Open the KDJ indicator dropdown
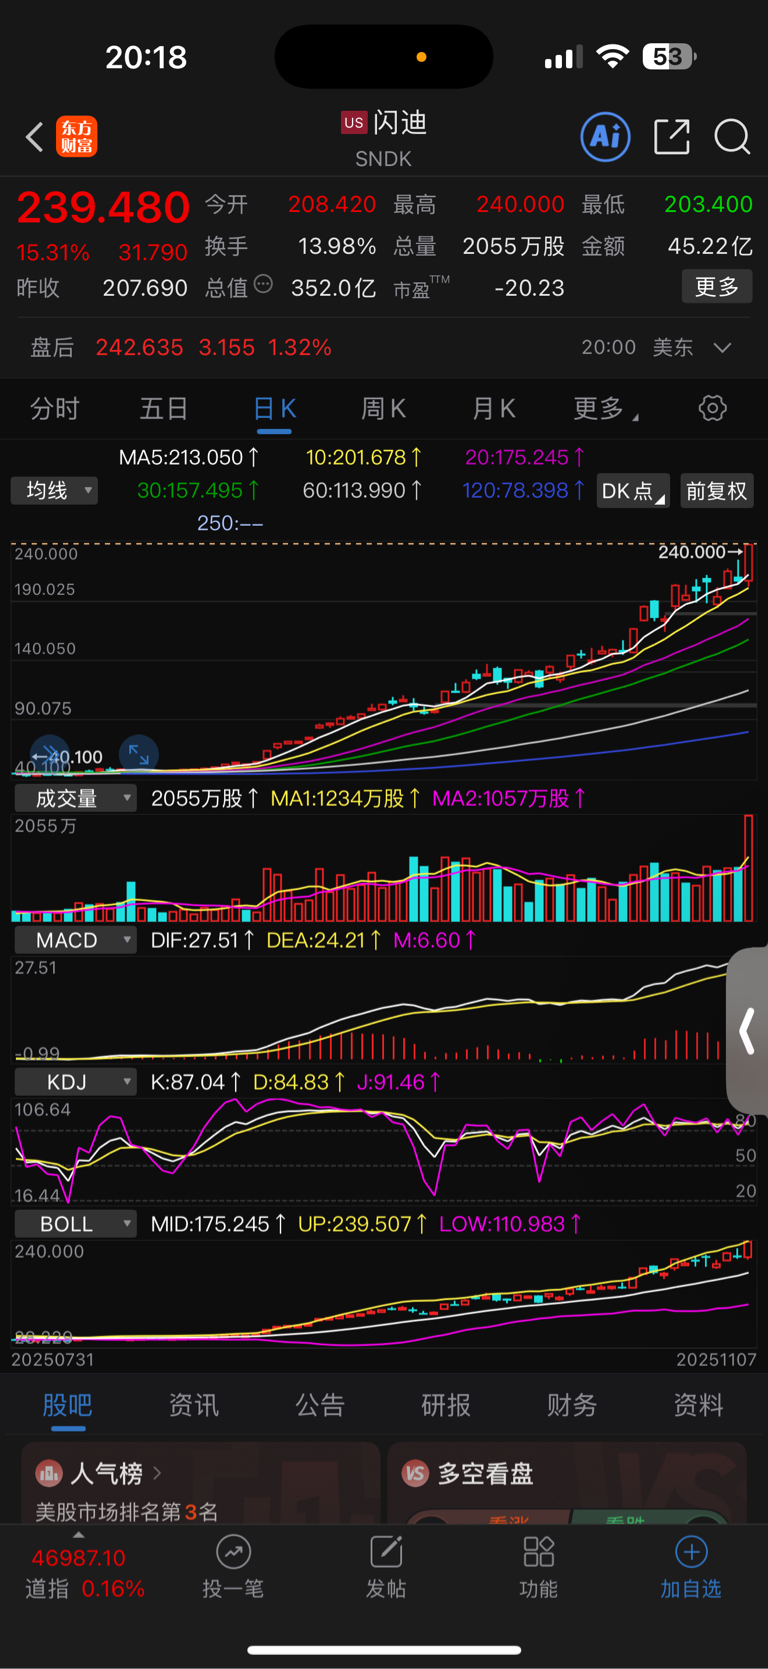768x1669 pixels. click(75, 1082)
